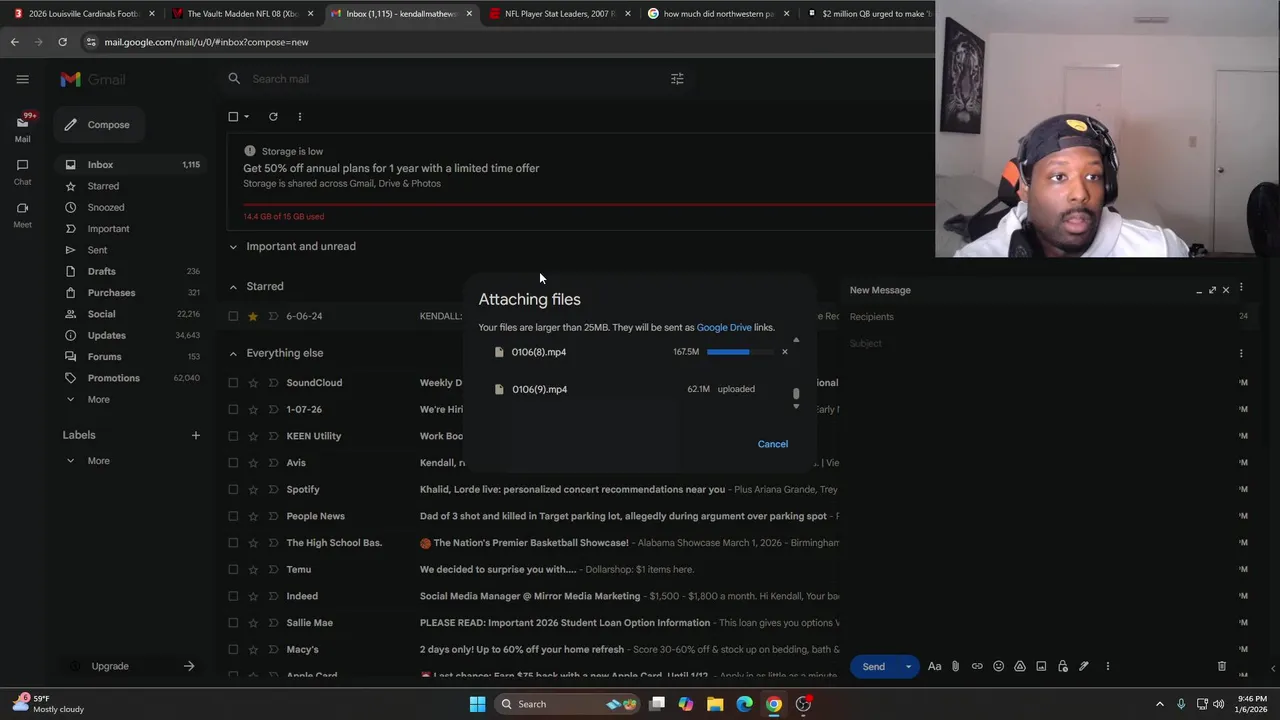1280x720 pixels.
Task: Unstar the 6-06-24 email
Action: tap(253, 316)
